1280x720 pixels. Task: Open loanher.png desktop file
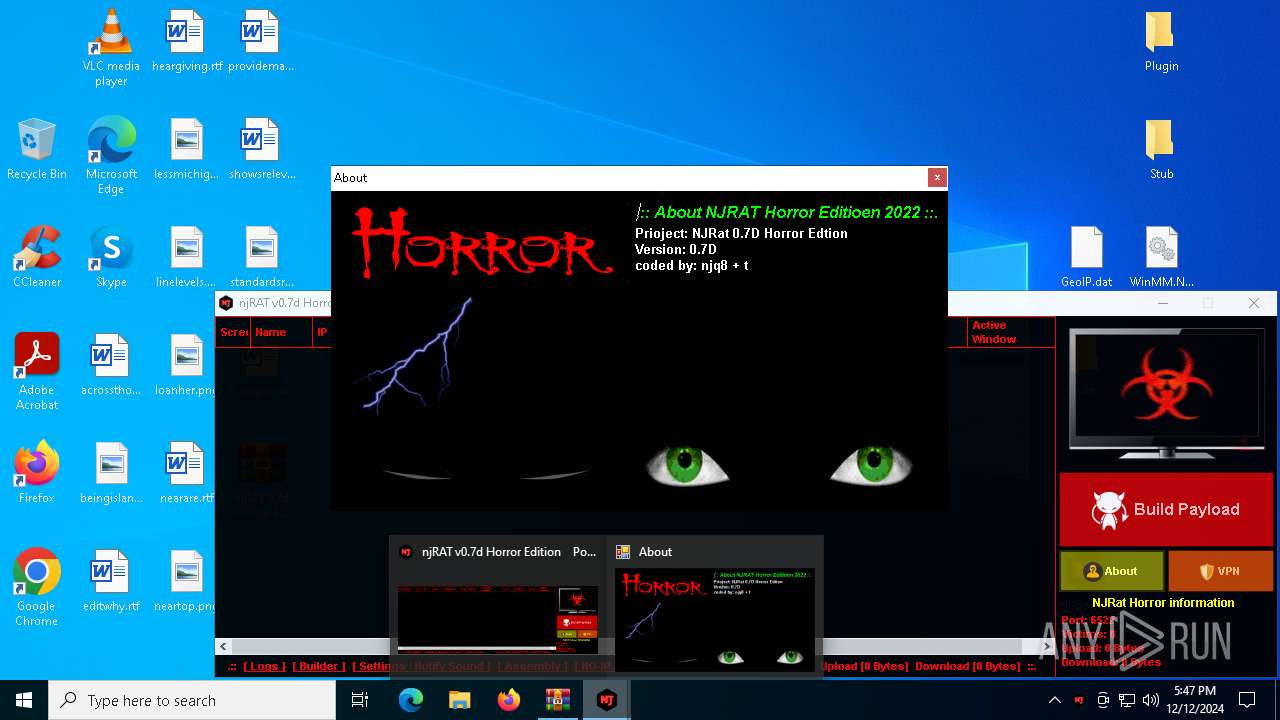click(x=187, y=366)
